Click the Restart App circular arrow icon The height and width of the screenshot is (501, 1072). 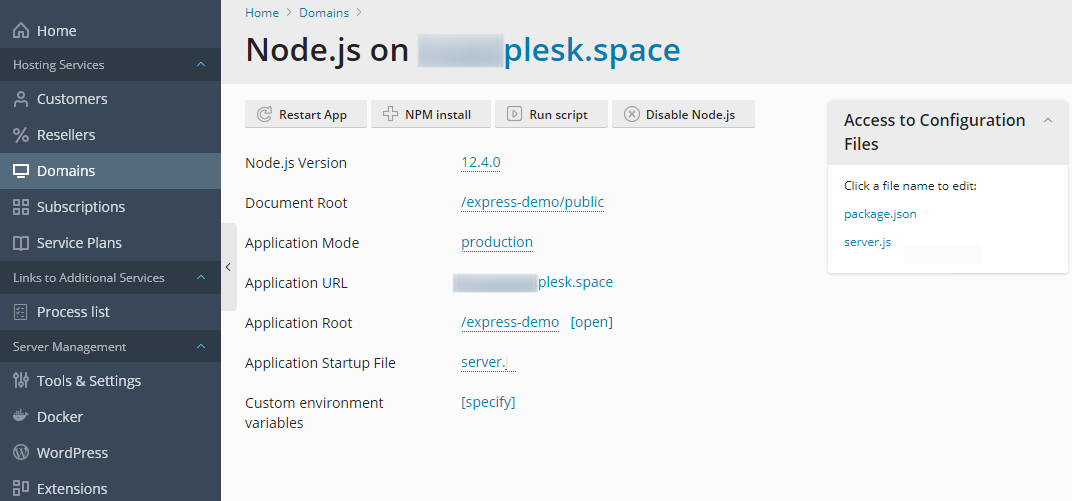(x=264, y=114)
